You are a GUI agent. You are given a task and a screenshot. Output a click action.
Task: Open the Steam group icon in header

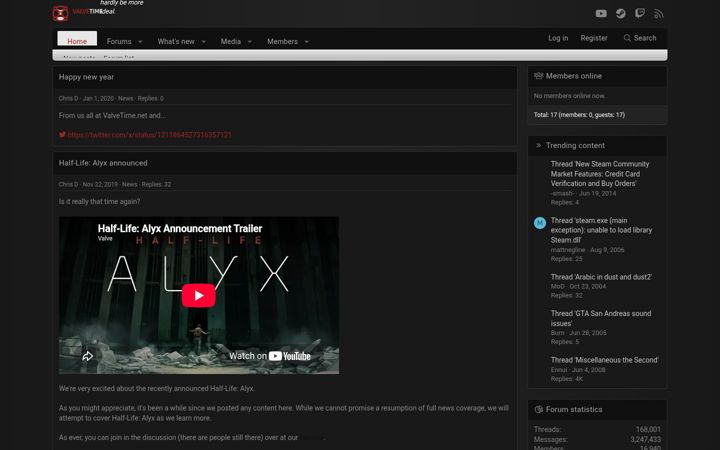[x=620, y=13]
